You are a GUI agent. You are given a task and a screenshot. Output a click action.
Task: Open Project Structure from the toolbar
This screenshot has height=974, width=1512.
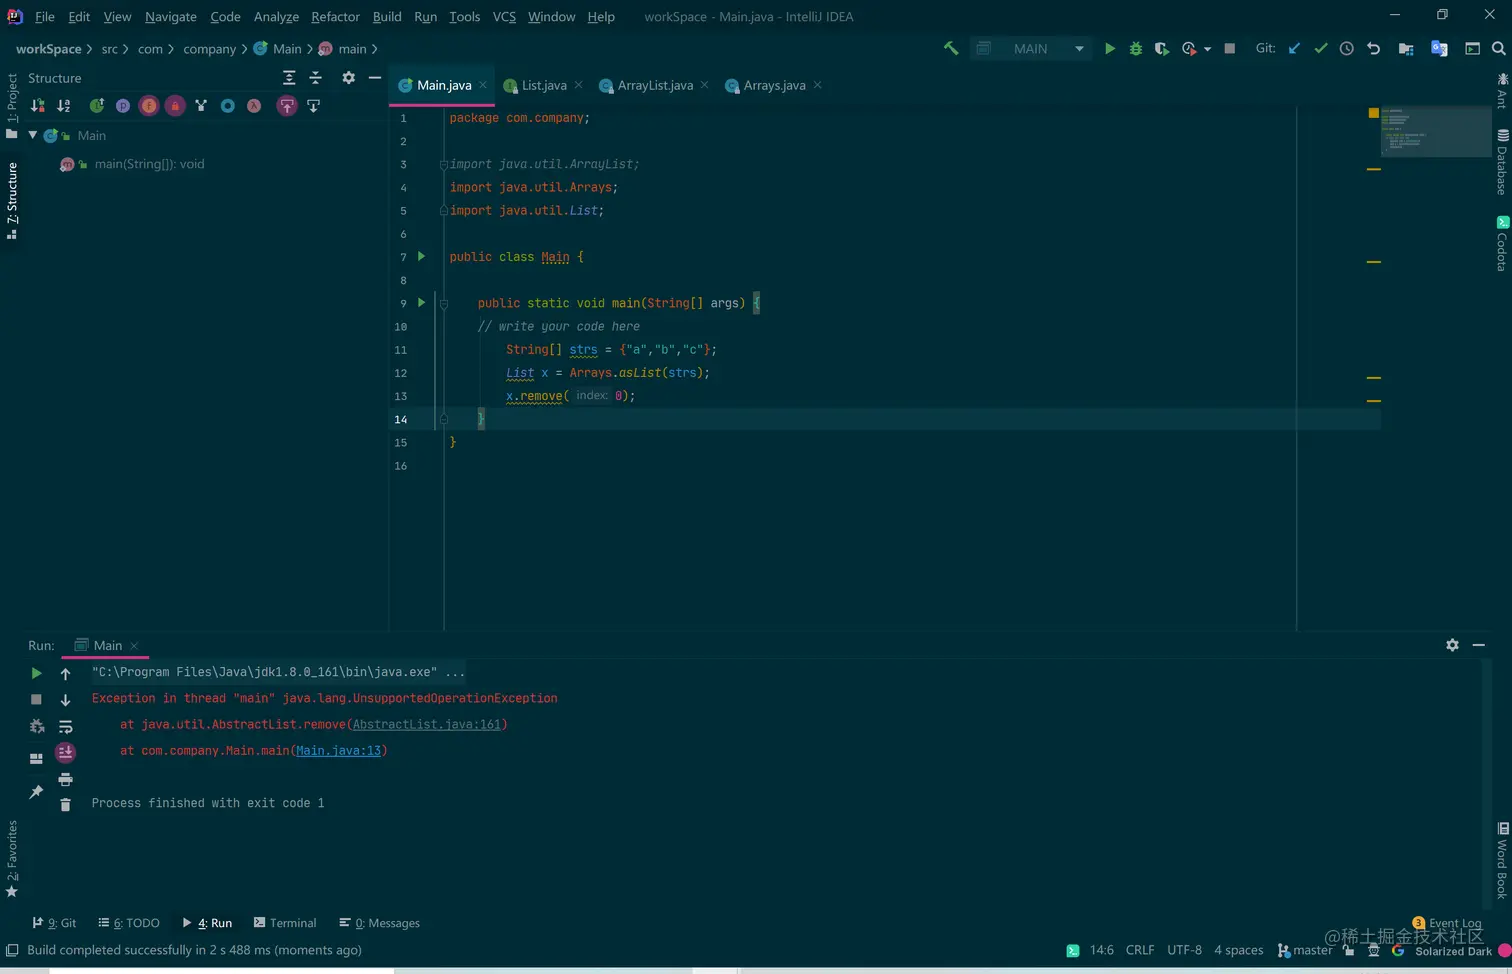[1406, 48]
